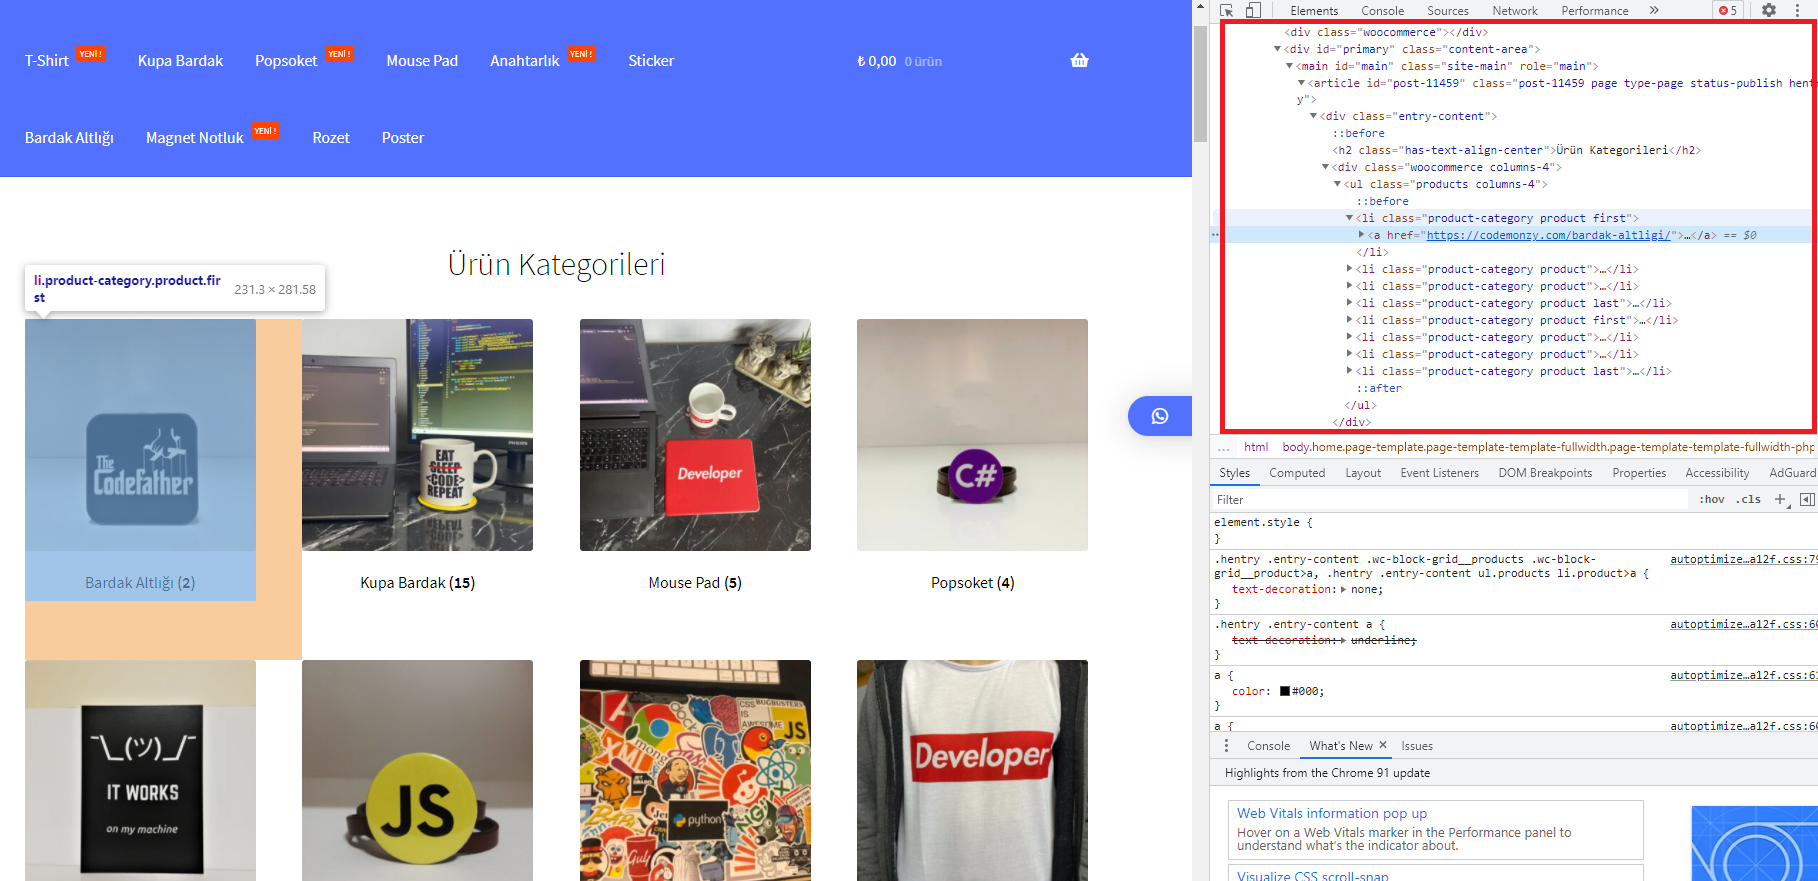Select the Computed styles tab

pyautogui.click(x=1297, y=473)
